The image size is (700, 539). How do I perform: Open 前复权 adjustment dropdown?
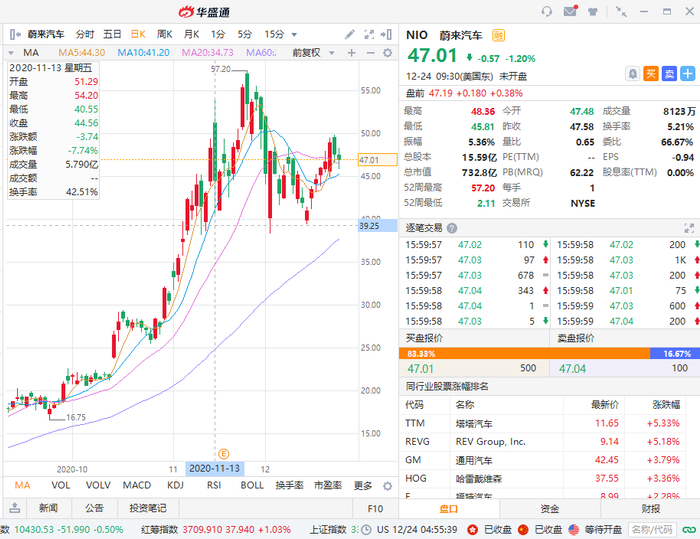pyautogui.click(x=331, y=53)
